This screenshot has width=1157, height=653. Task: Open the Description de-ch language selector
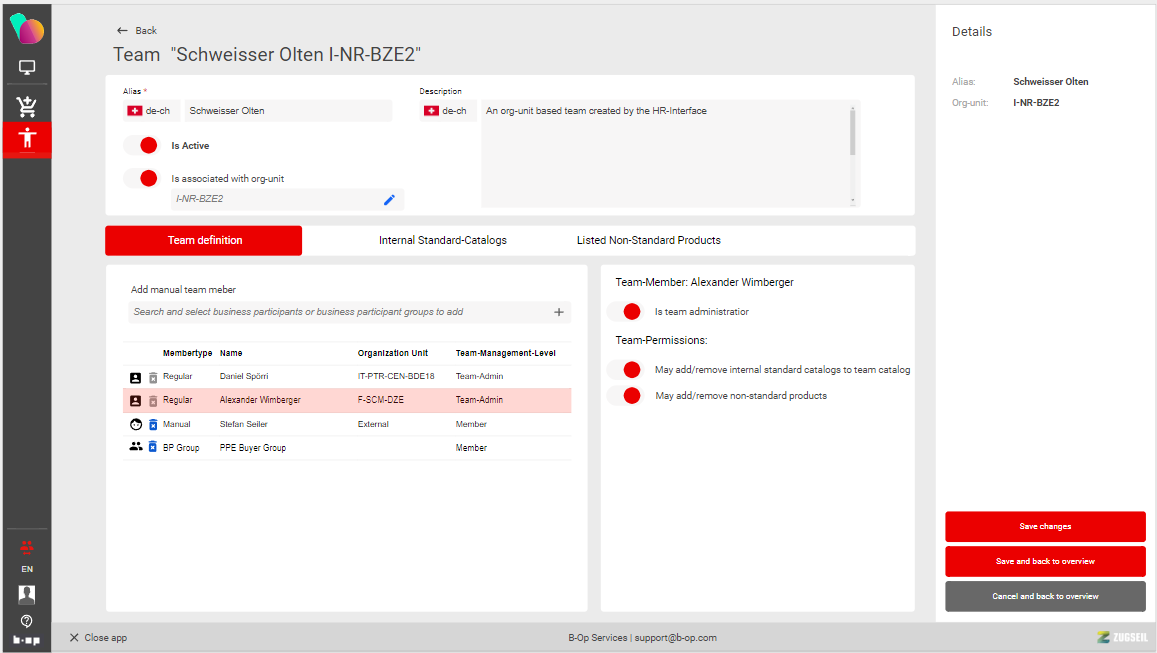(445, 111)
